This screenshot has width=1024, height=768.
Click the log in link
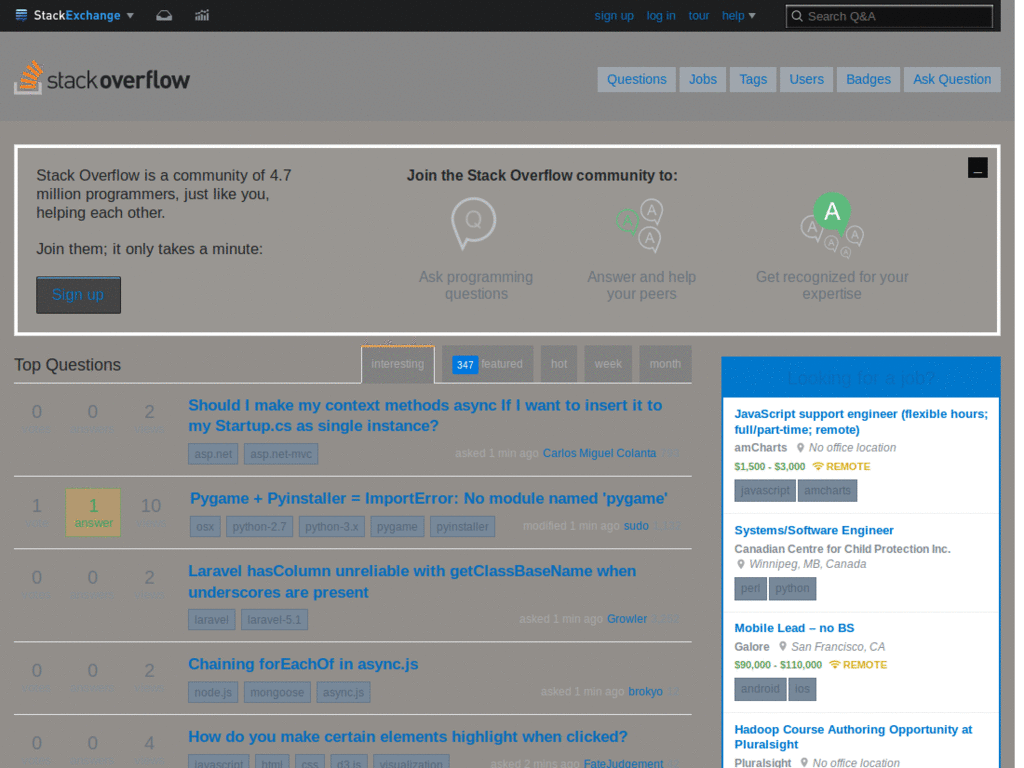click(x=660, y=16)
